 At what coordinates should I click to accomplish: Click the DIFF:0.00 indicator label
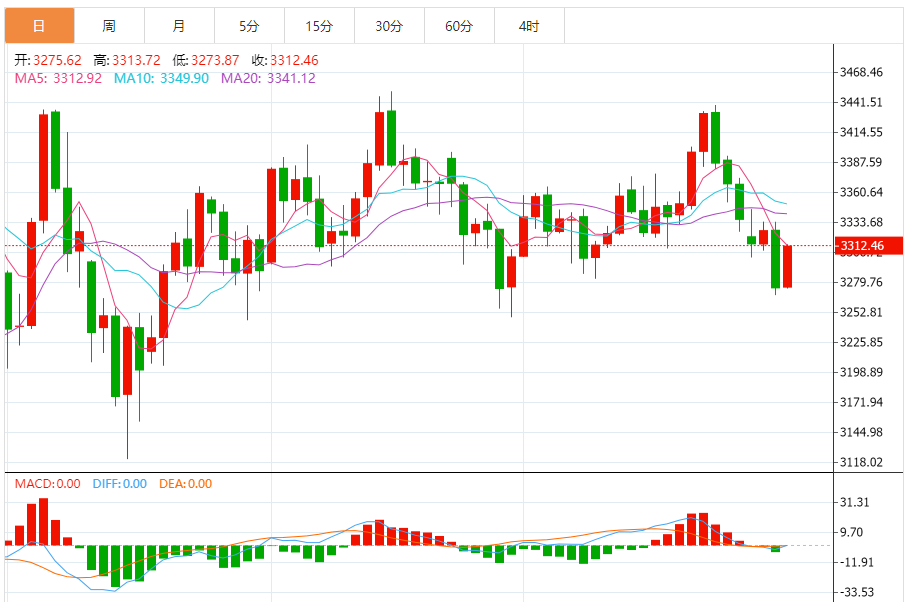(x=120, y=484)
